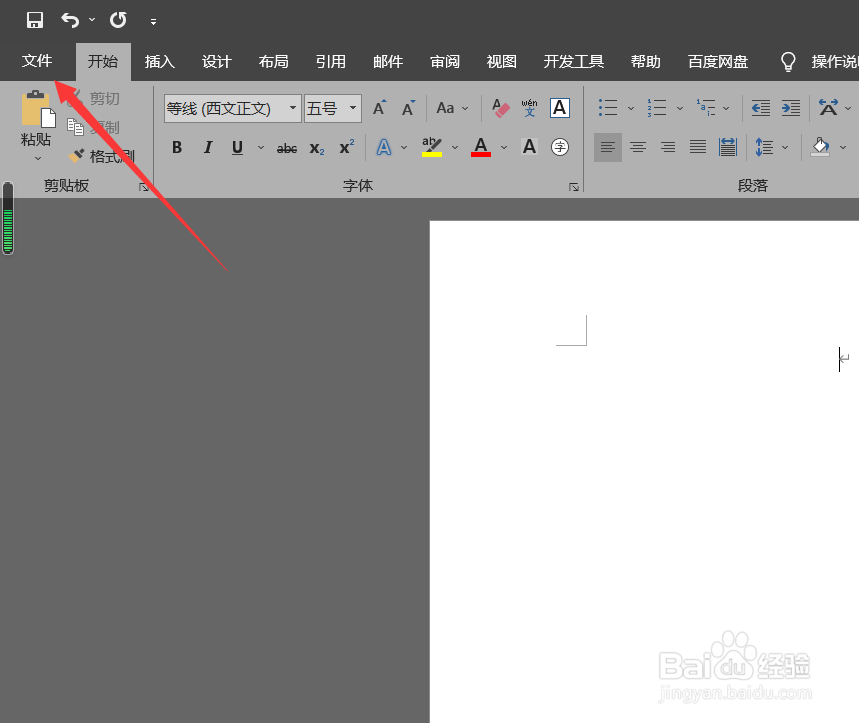This screenshot has width=859, height=723.
Task: Increase font size with grow font icon
Action: tap(380, 108)
